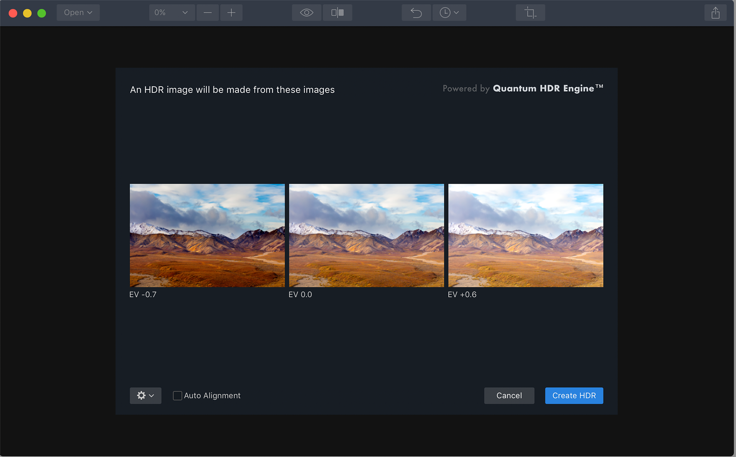Open the Open dropdown in toolbar

coord(78,13)
